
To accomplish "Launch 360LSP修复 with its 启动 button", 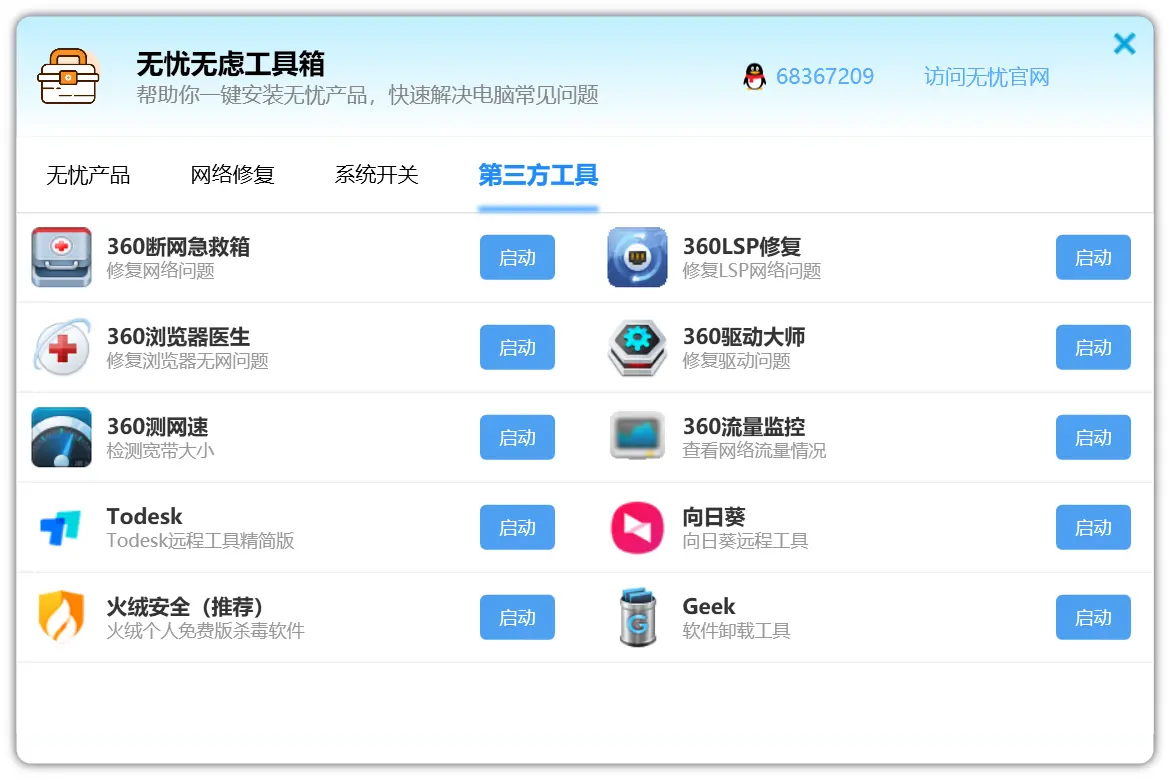I will (1093, 258).
